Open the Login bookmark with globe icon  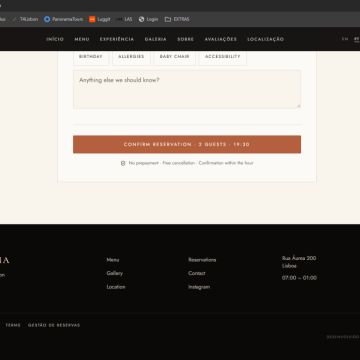pos(148,19)
